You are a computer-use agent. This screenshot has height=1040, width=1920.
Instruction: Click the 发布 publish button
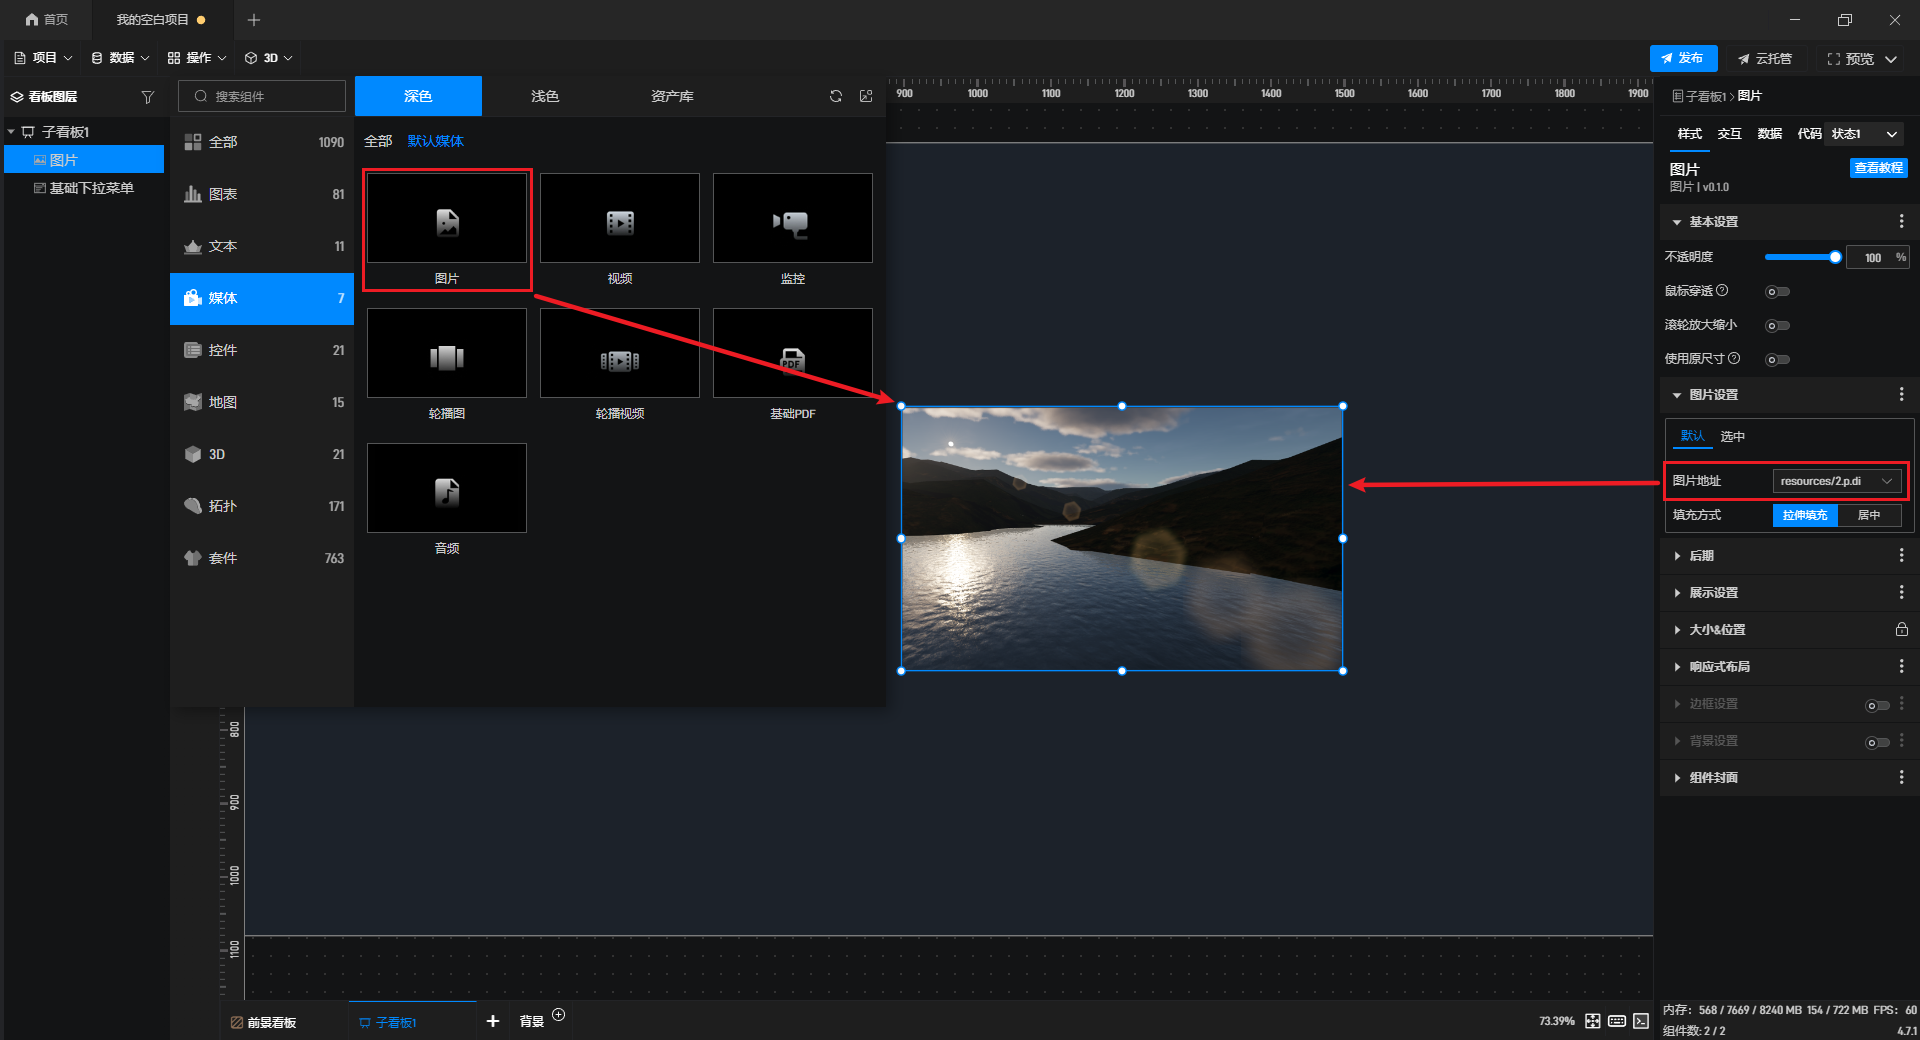[1683, 59]
